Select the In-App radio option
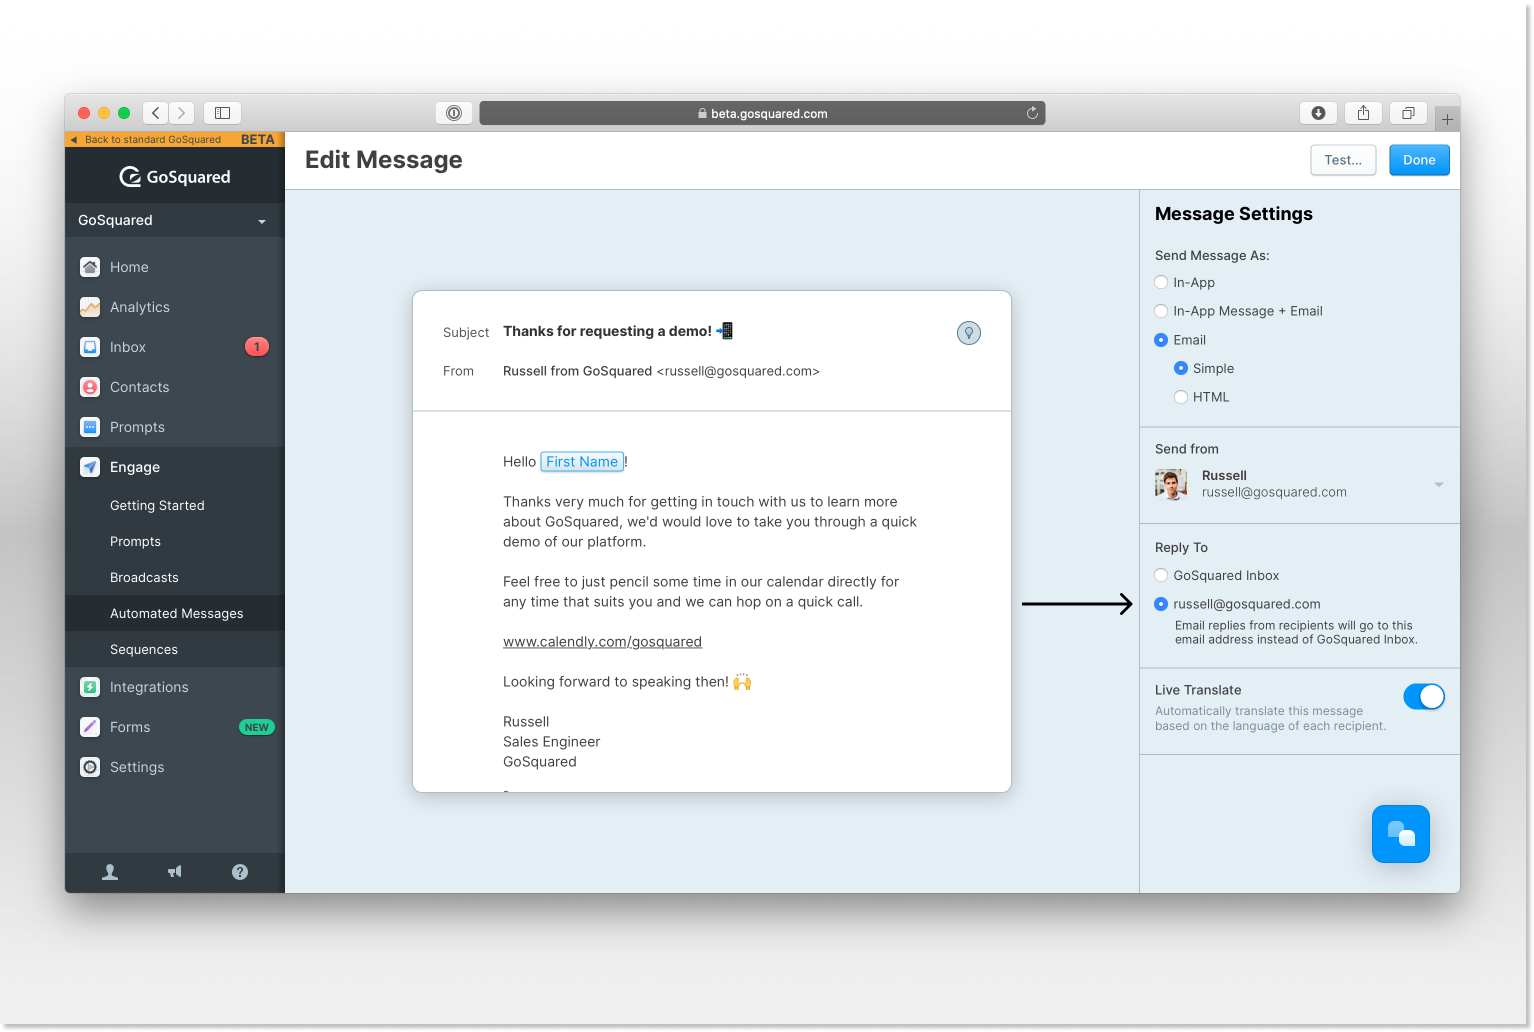 pos(1161,283)
